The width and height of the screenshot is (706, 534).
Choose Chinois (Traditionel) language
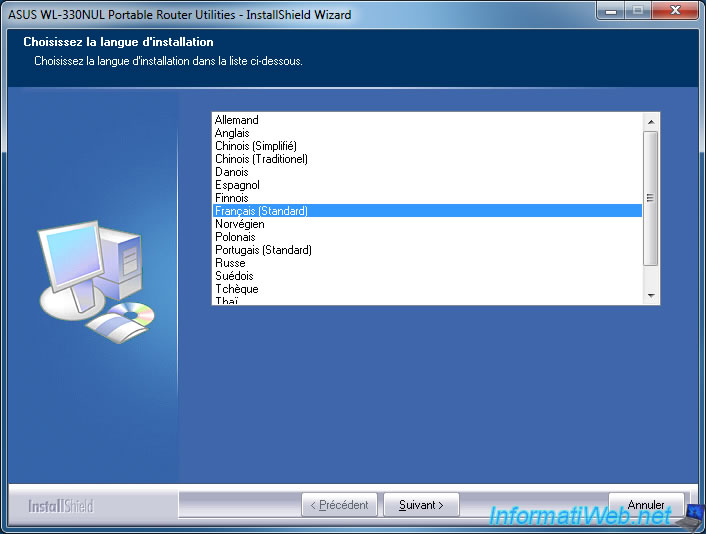(427, 159)
